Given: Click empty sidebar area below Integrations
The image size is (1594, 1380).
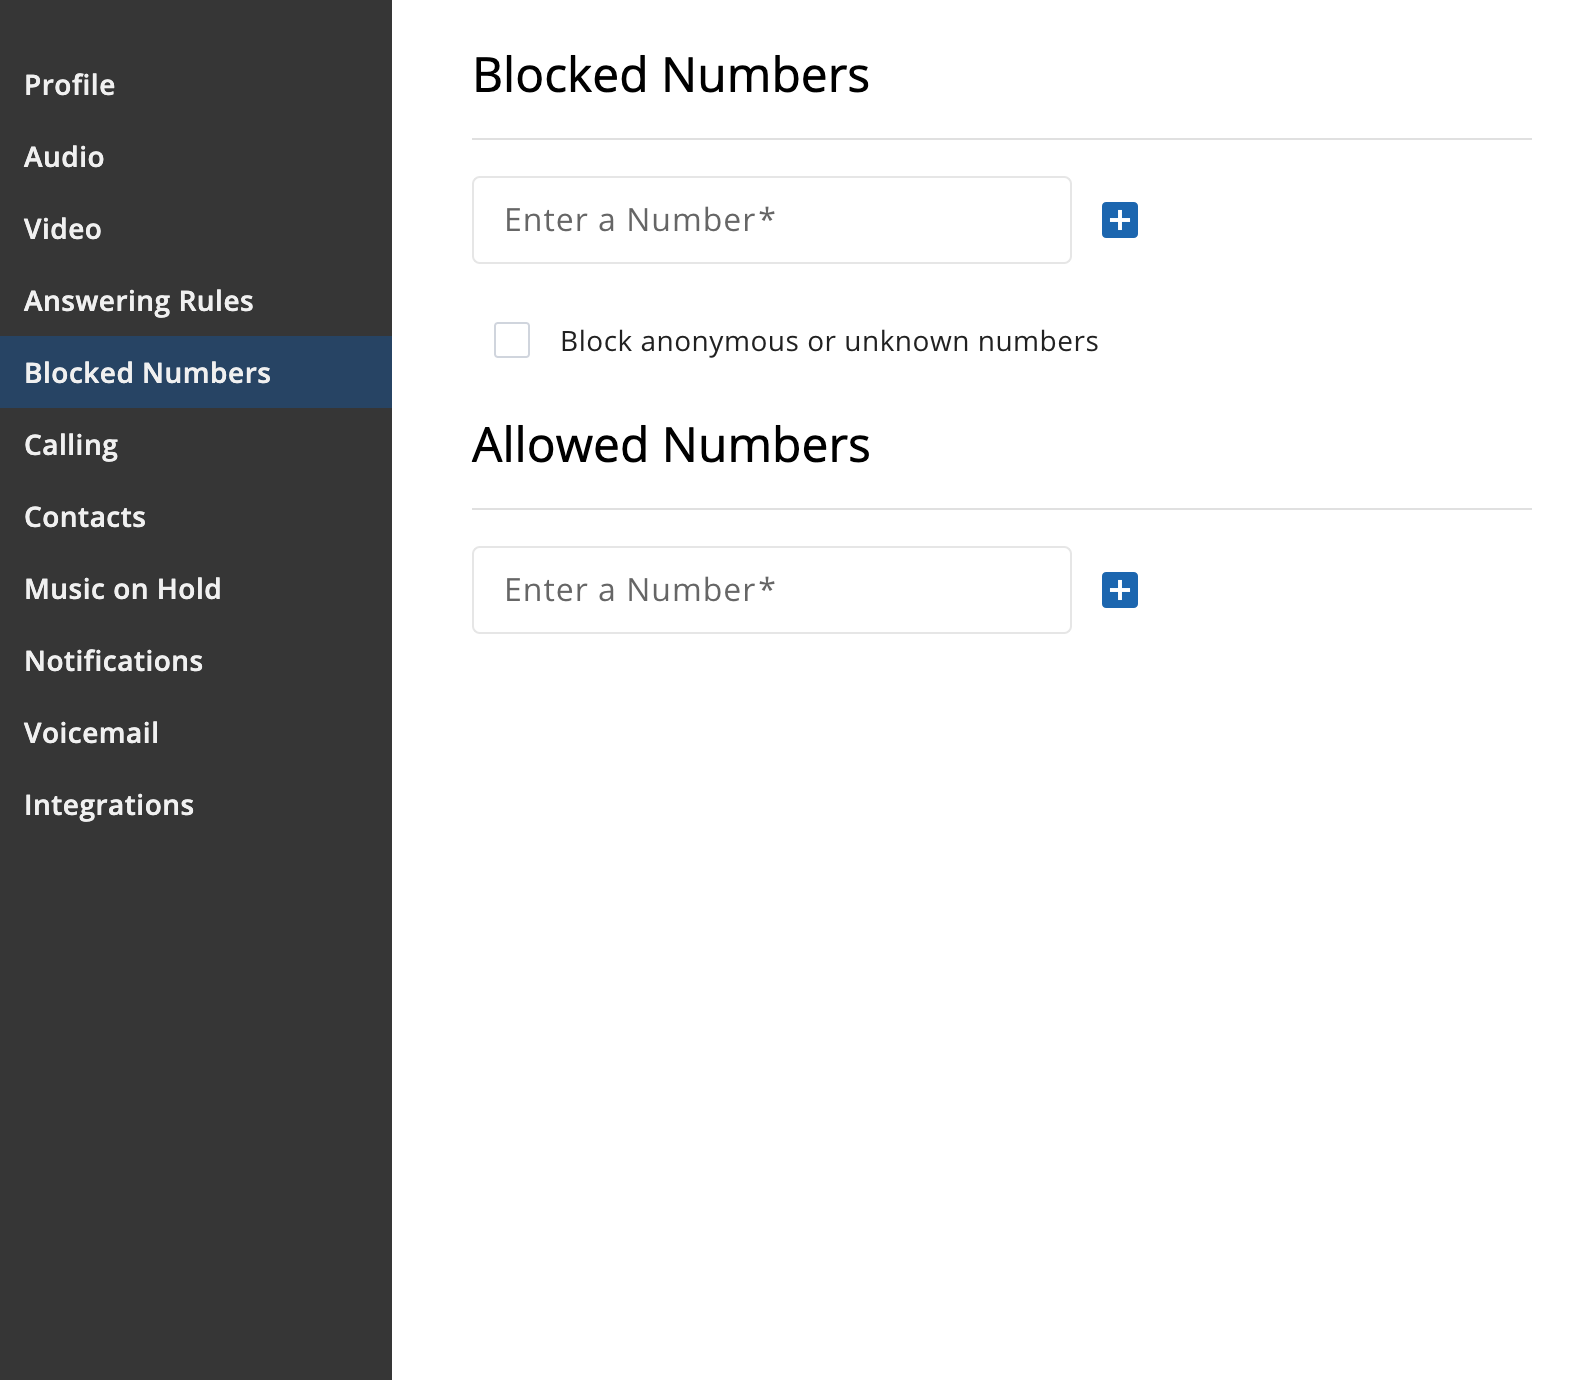Looking at the screenshot, I should (196, 1100).
